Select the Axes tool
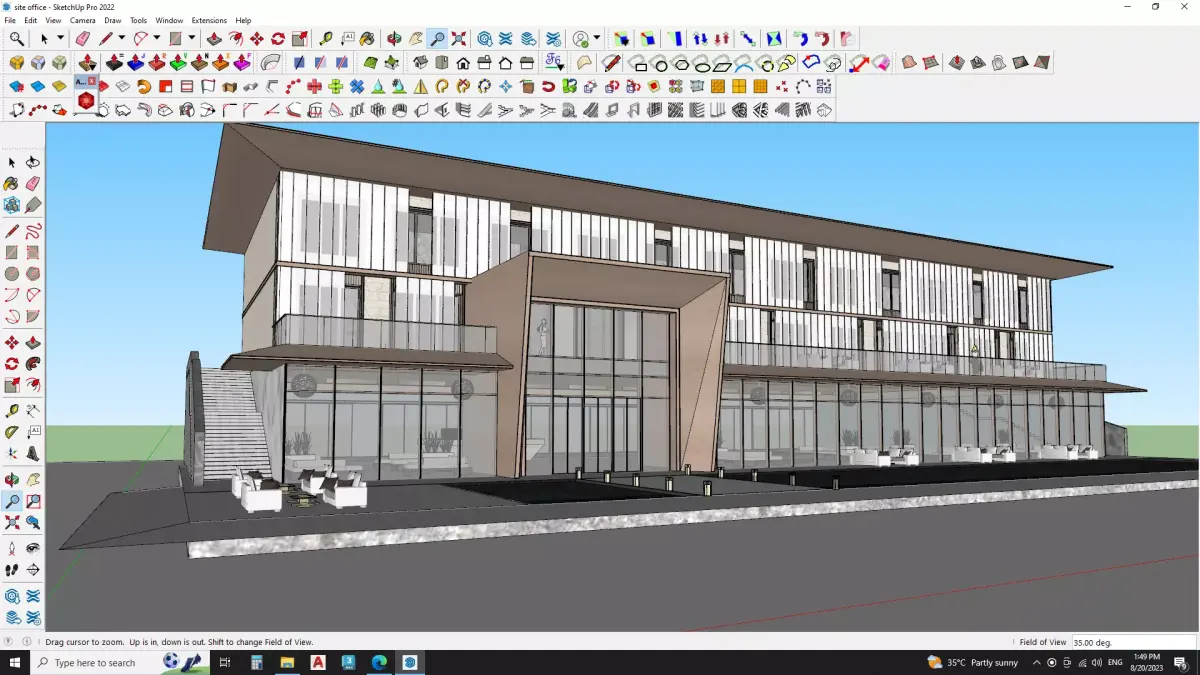1200x675 pixels. coord(12,453)
